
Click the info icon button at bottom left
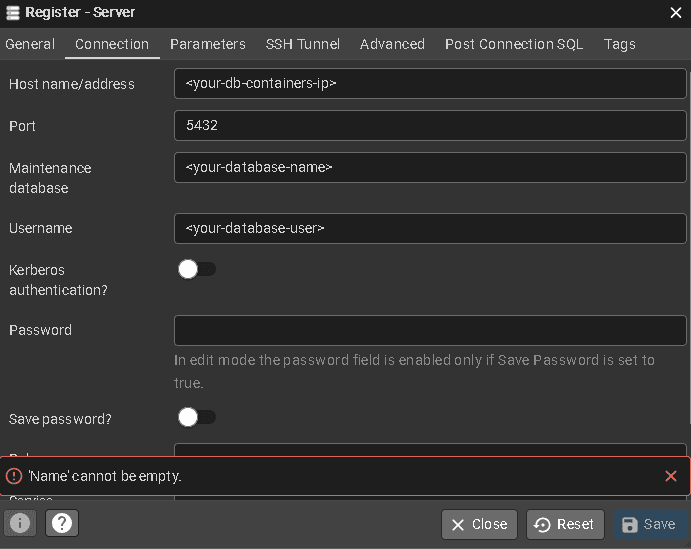pyautogui.click(x=21, y=523)
